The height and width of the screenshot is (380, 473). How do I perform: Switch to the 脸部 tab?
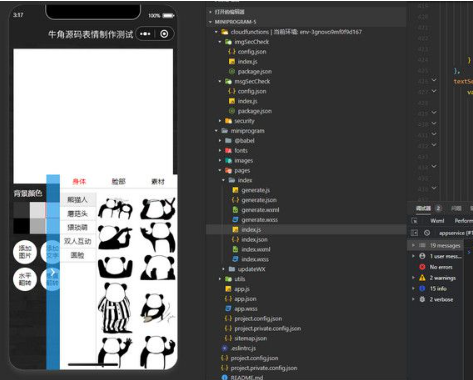tap(118, 182)
